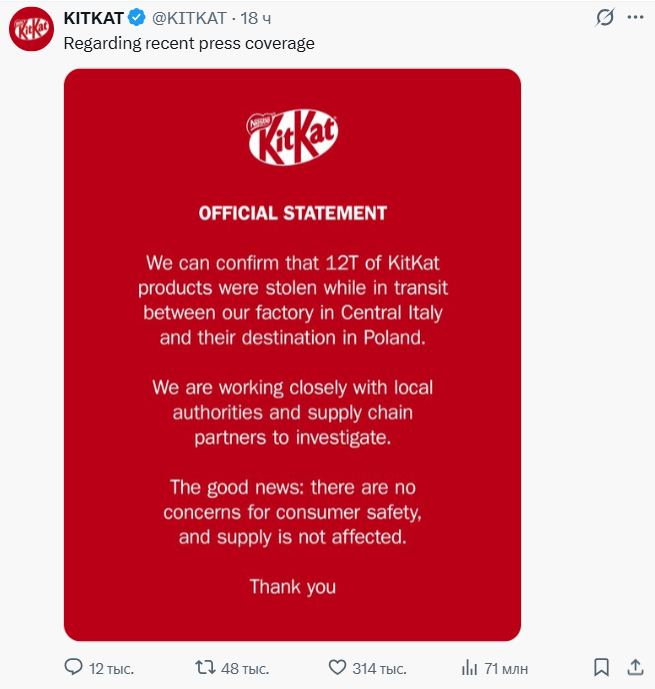Image resolution: width=655 pixels, height=689 pixels.
Task: Click the blue verified badge
Action: tap(136, 18)
